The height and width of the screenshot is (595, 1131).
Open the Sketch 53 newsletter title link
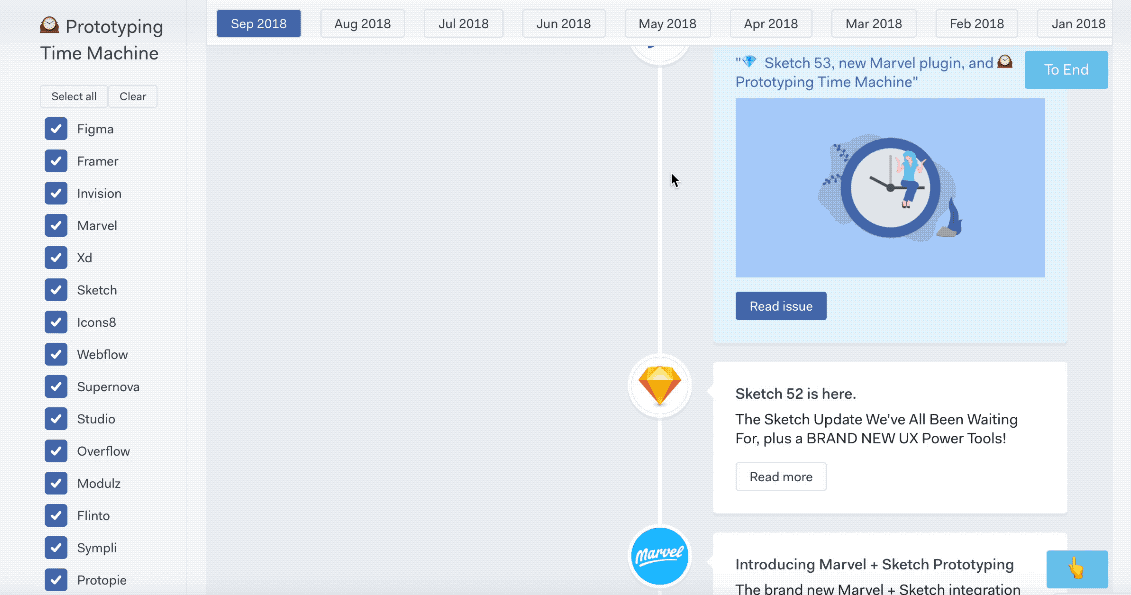click(874, 72)
